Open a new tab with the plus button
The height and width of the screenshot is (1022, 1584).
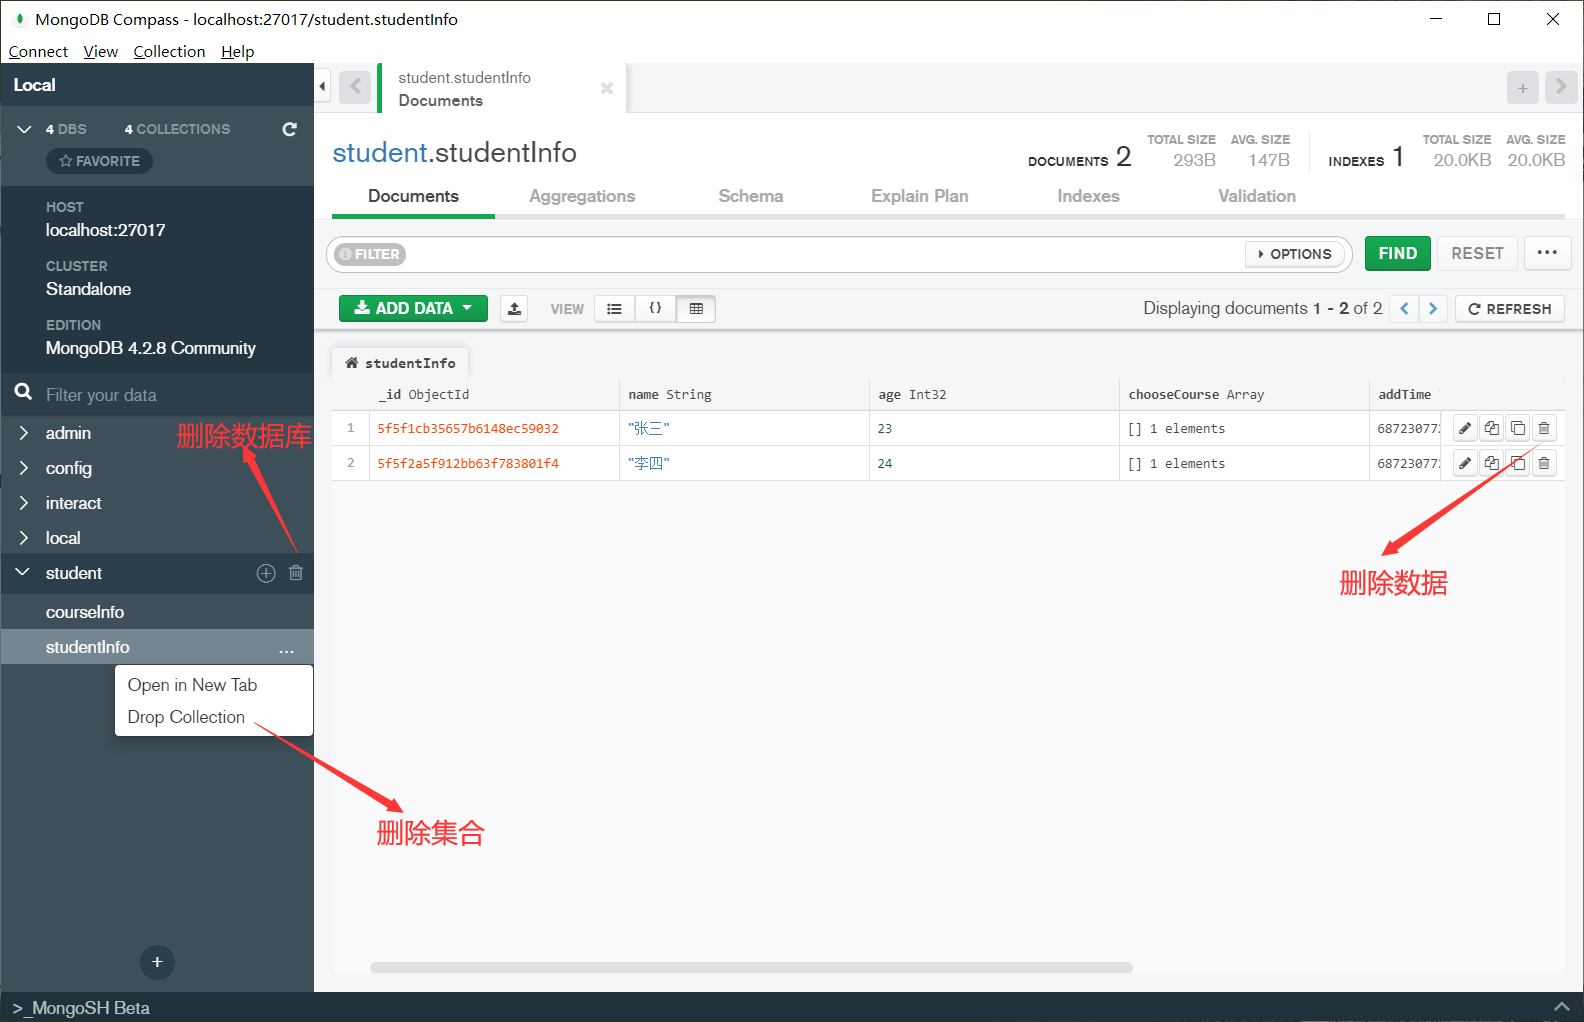1522,88
